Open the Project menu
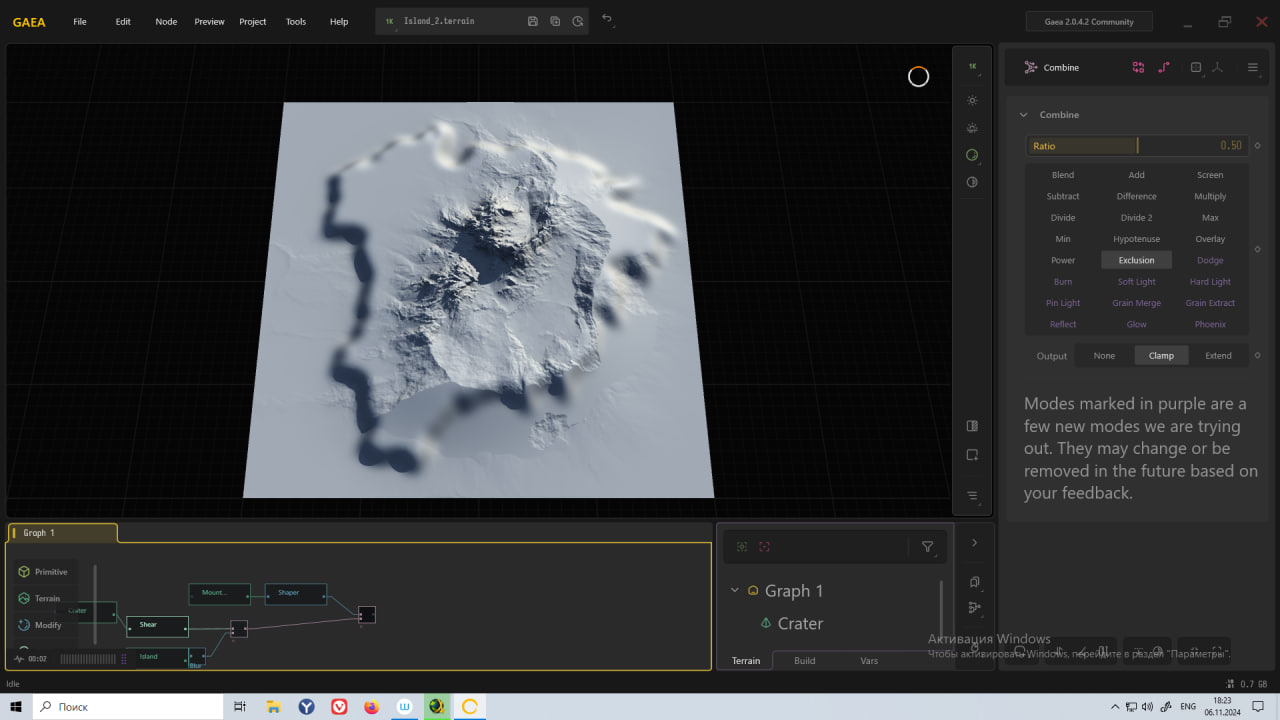1280x720 pixels. coord(253,21)
